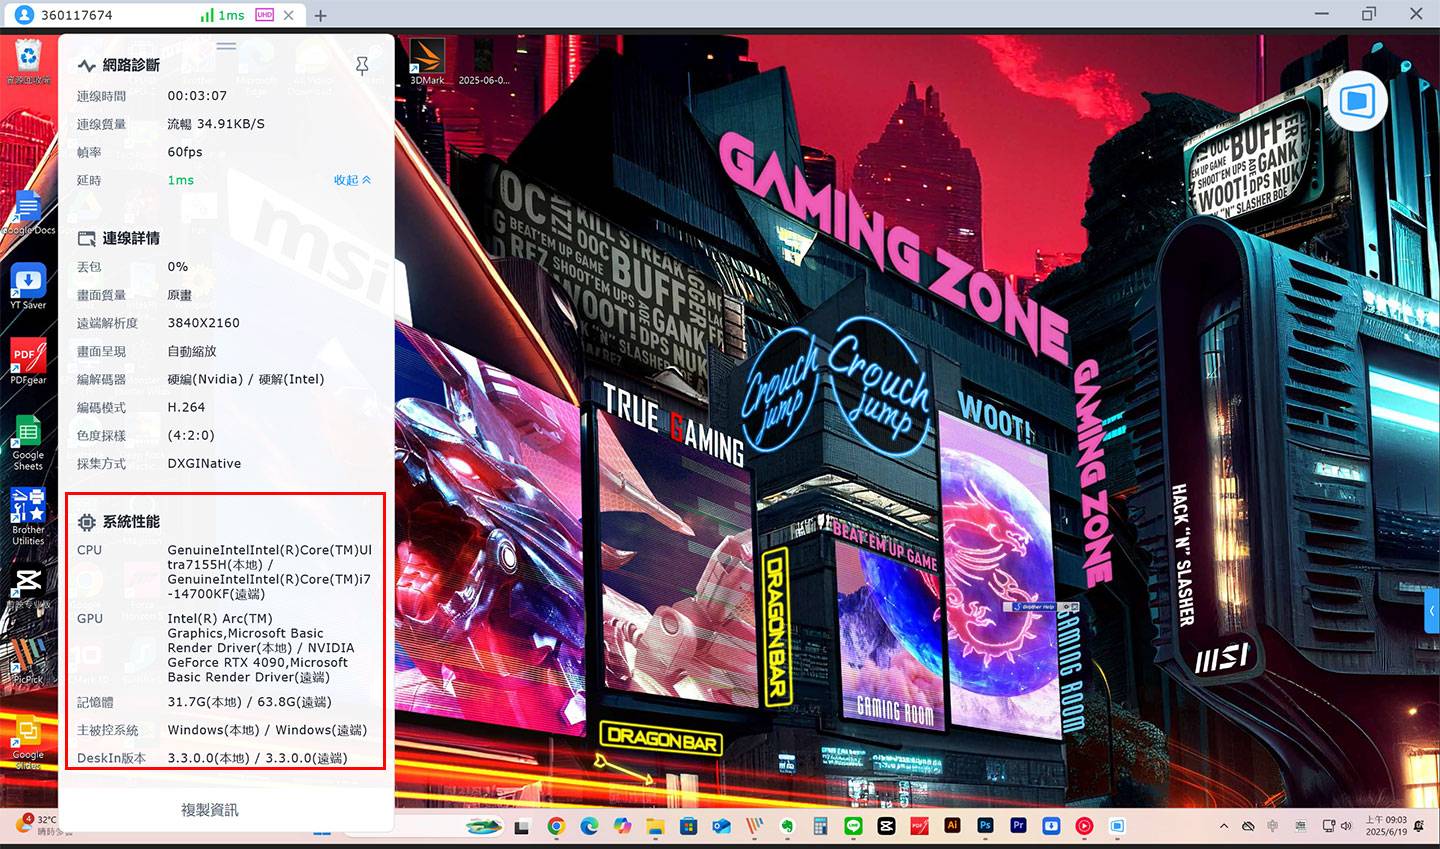
Task: Open Adobe Illustrator in the taskbar
Action: click(x=952, y=826)
